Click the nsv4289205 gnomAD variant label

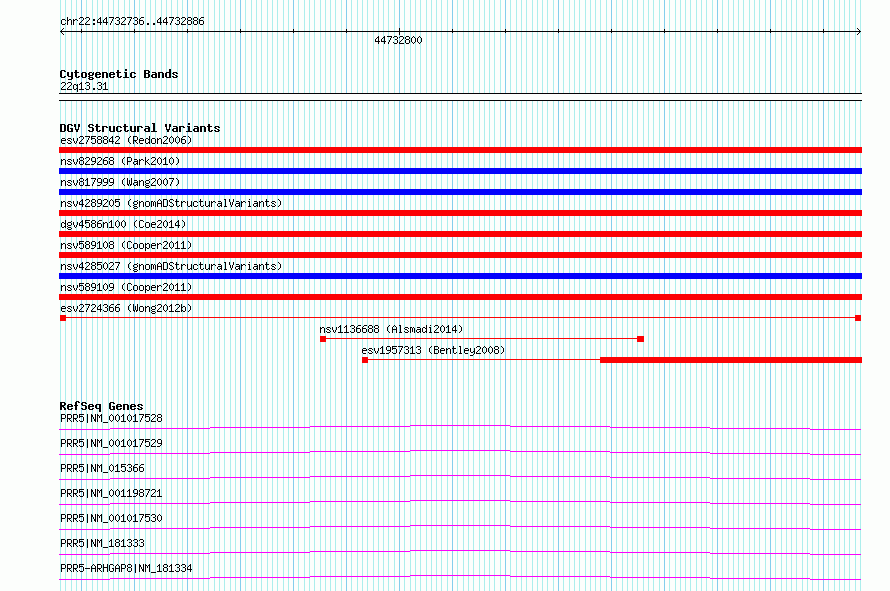(171, 203)
